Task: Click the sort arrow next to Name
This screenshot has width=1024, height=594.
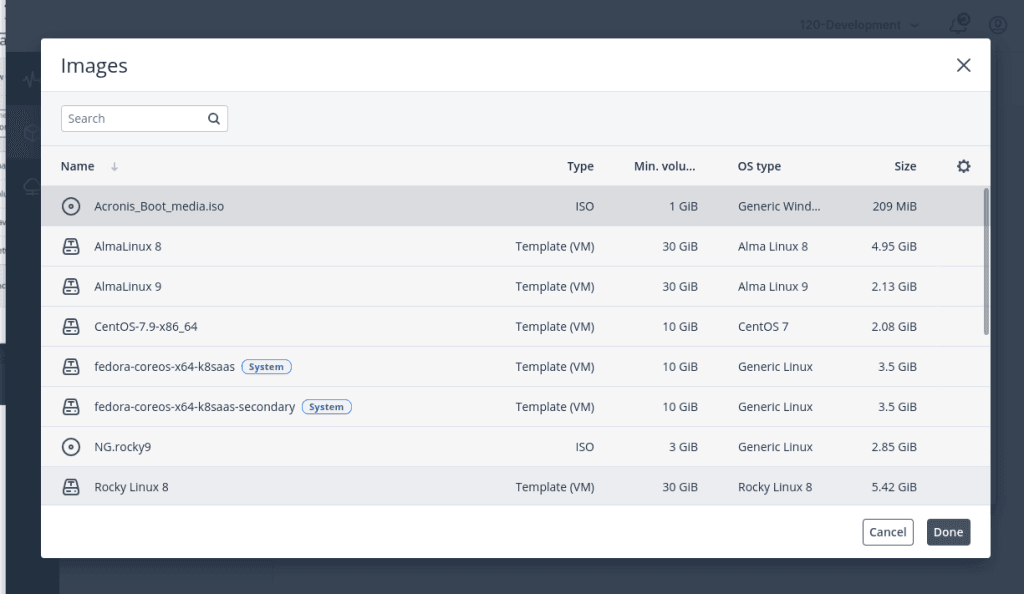Action: (114, 166)
